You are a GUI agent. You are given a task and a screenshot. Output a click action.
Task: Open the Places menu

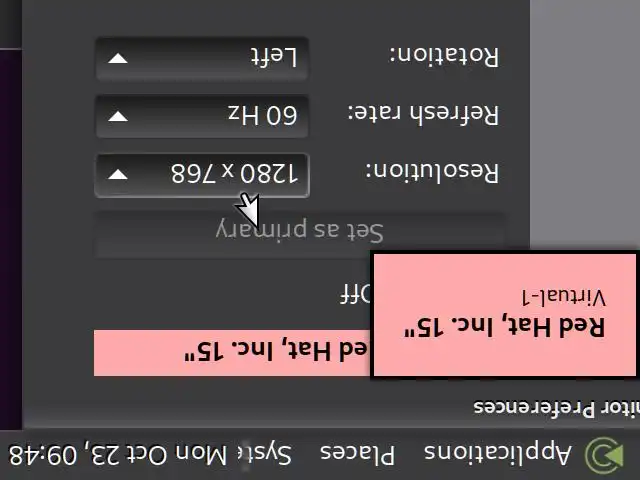[x=358, y=454]
